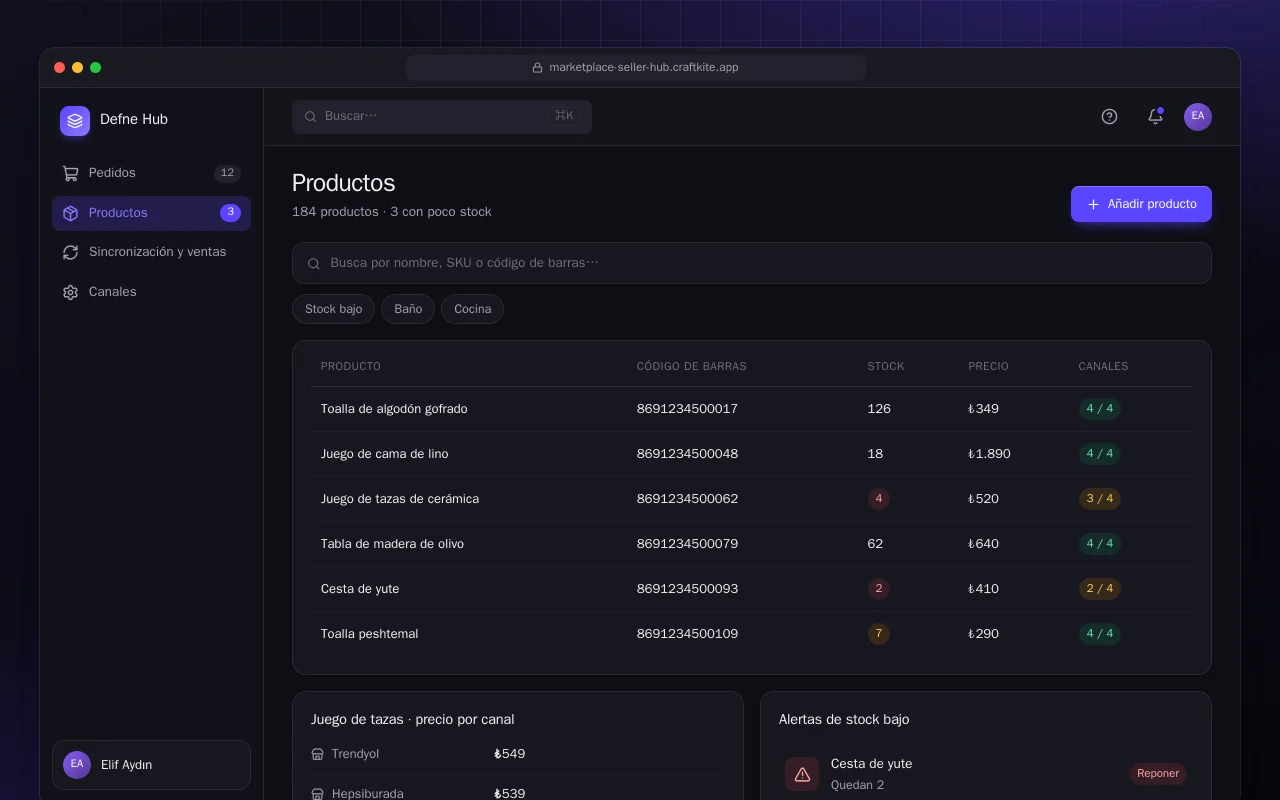Open Cesta de yute product row

point(752,589)
